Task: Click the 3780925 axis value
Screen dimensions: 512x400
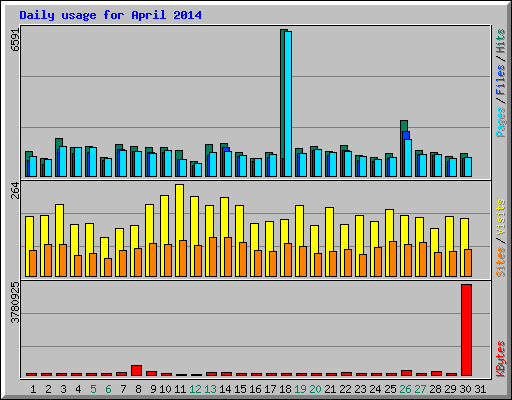Action: pyautogui.click(x=15, y=303)
